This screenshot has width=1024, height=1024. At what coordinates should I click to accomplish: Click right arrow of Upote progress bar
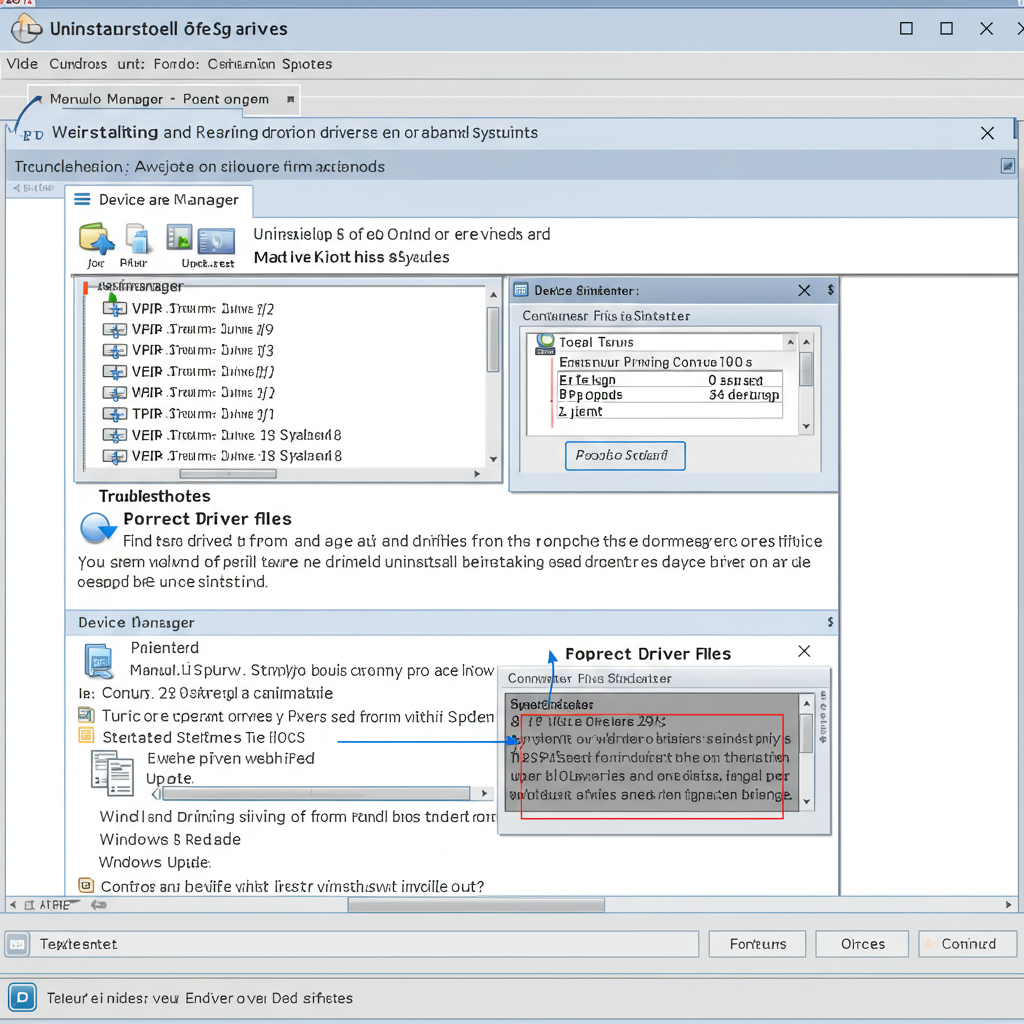[484, 793]
